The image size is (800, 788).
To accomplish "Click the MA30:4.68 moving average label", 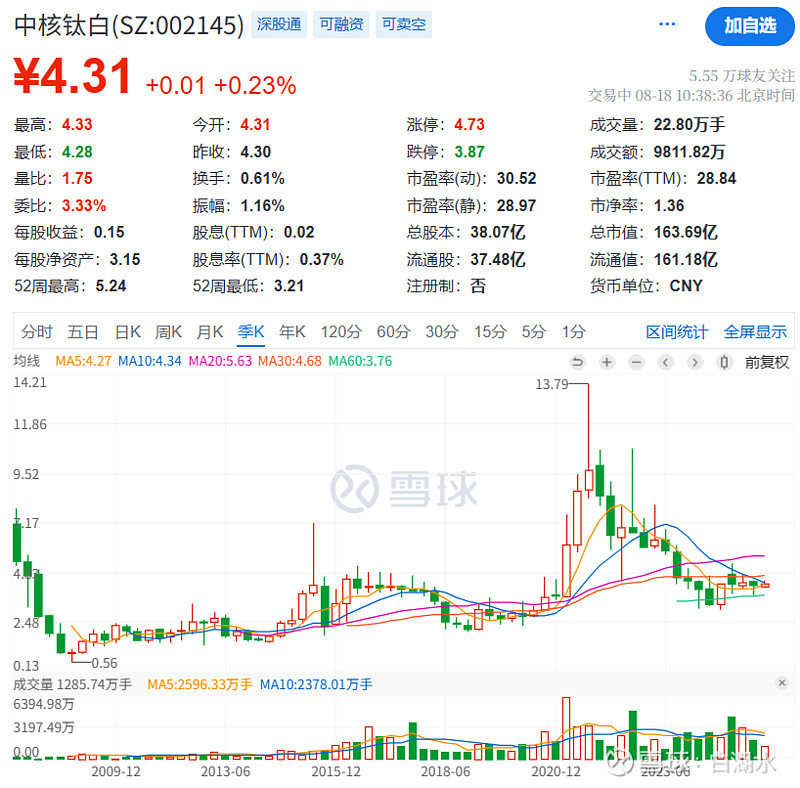I will click(290, 361).
